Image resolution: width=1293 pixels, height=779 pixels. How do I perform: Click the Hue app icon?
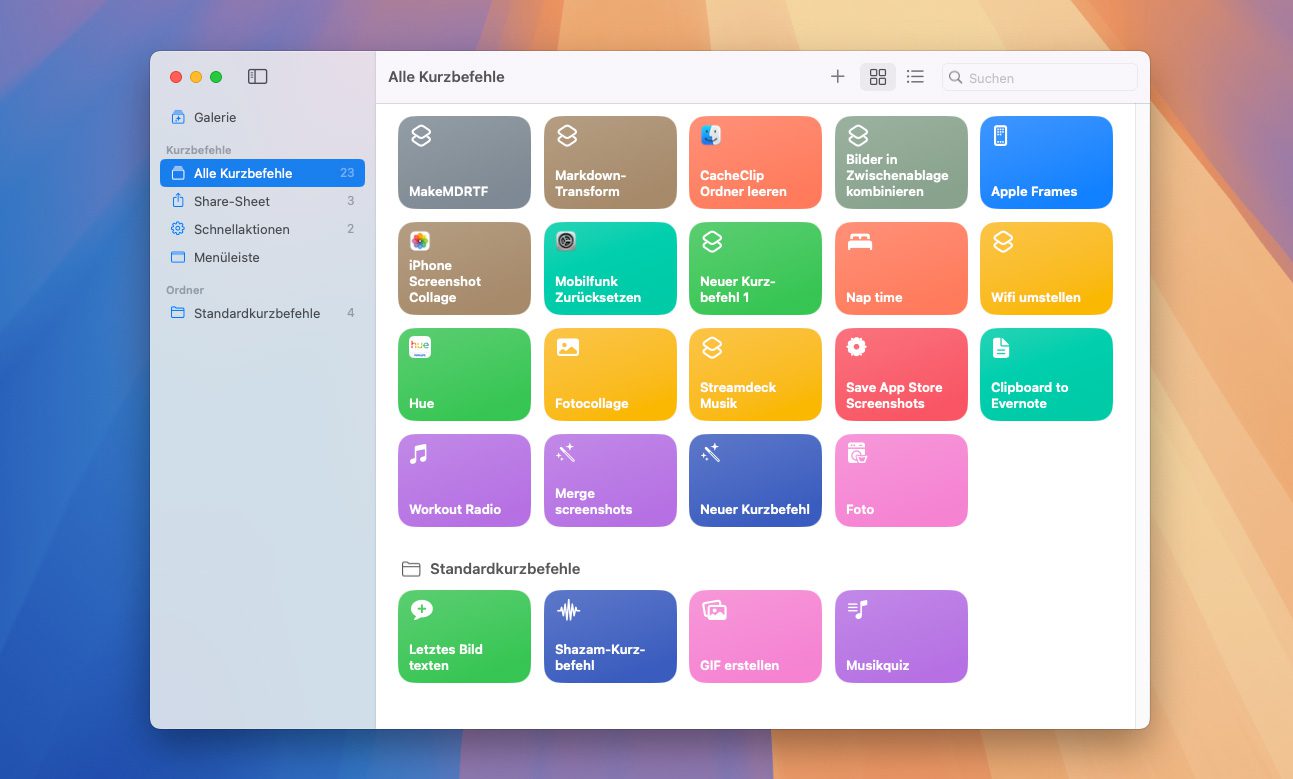[420, 348]
